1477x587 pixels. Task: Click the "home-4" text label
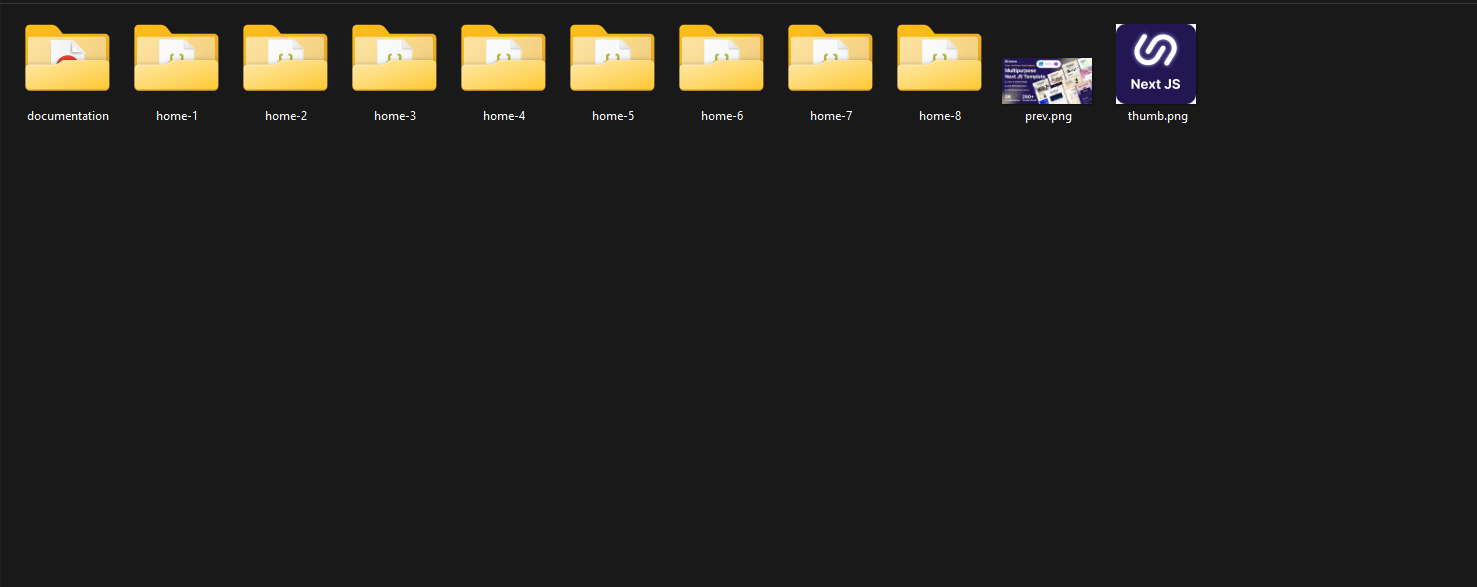pos(504,116)
